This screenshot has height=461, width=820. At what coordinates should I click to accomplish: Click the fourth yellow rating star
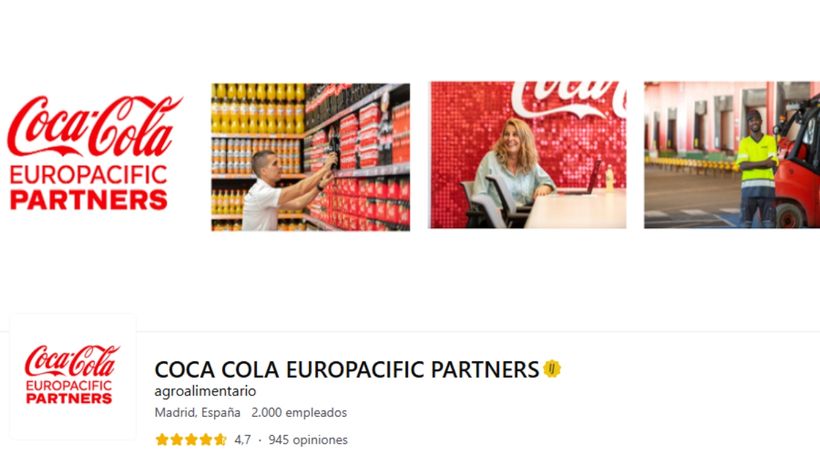click(206, 440)
